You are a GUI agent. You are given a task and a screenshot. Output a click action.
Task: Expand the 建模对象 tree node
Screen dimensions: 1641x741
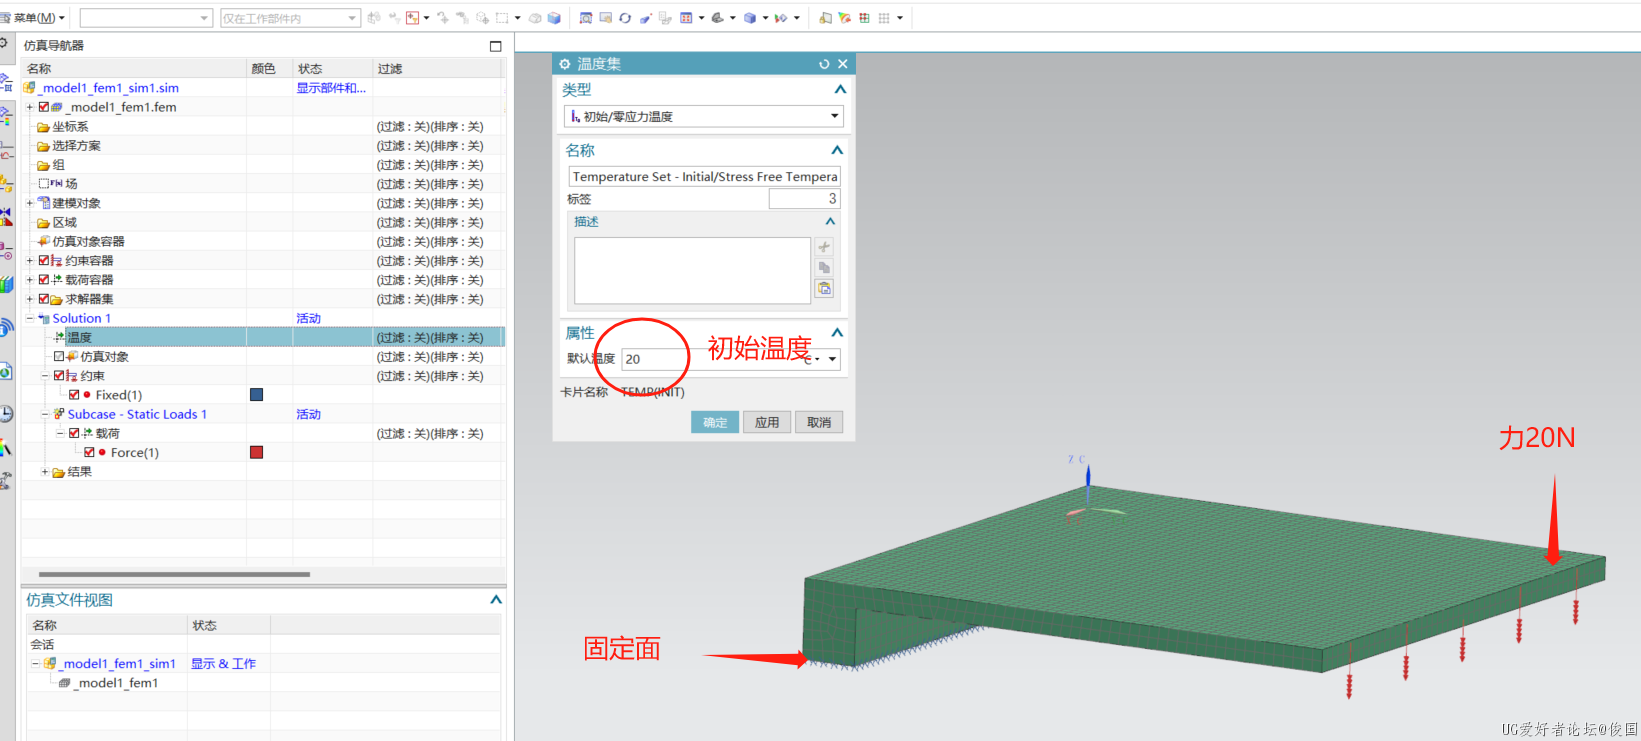[29, 203]
